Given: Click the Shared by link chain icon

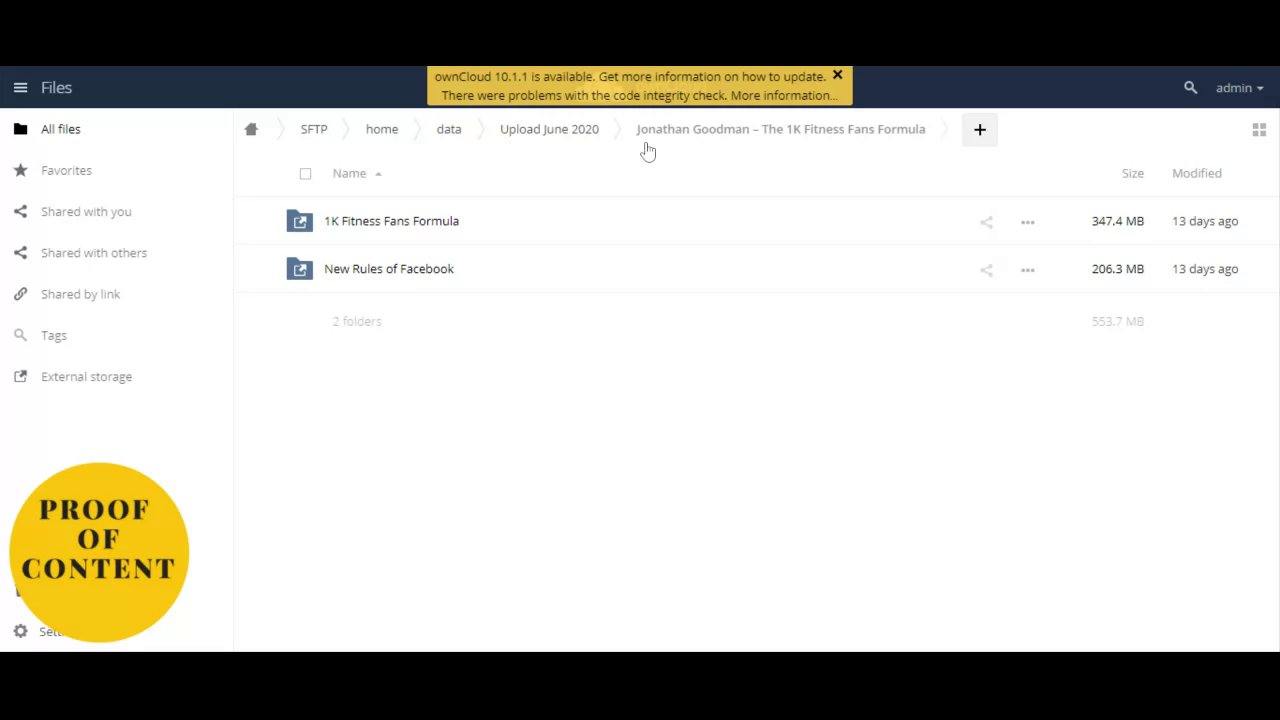Looking at the screenshot, I should 20,294.
